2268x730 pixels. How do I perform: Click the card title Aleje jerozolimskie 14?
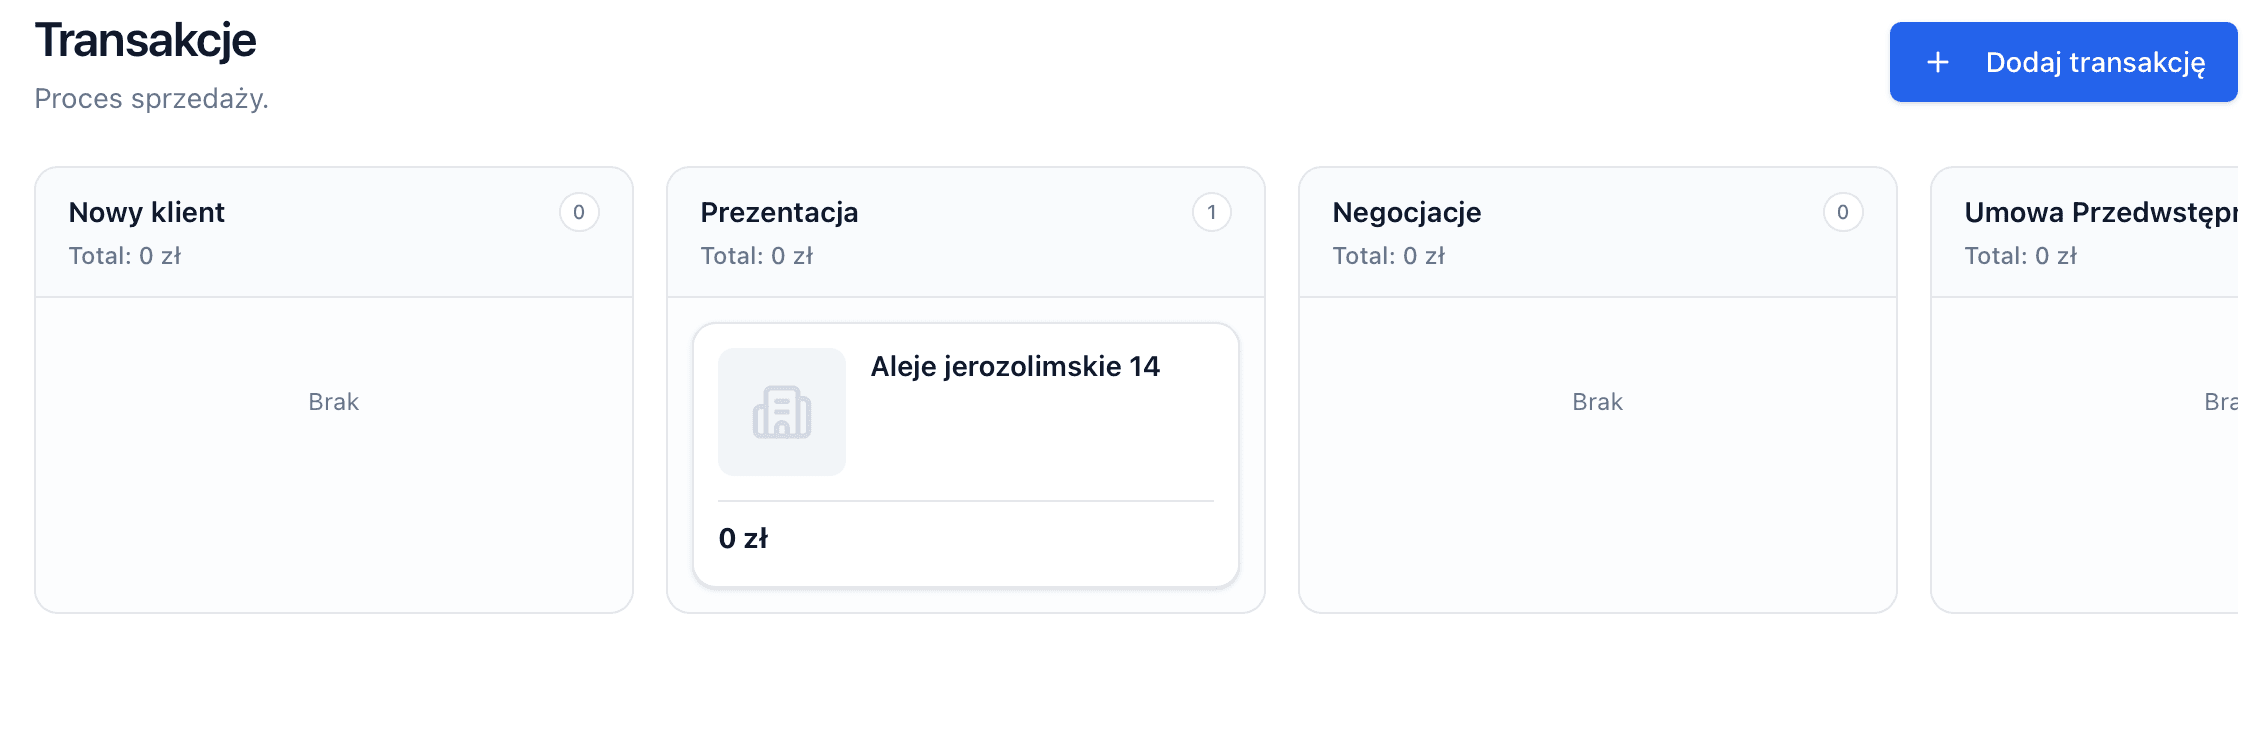pyautogui.click(x=1018, y=367)
